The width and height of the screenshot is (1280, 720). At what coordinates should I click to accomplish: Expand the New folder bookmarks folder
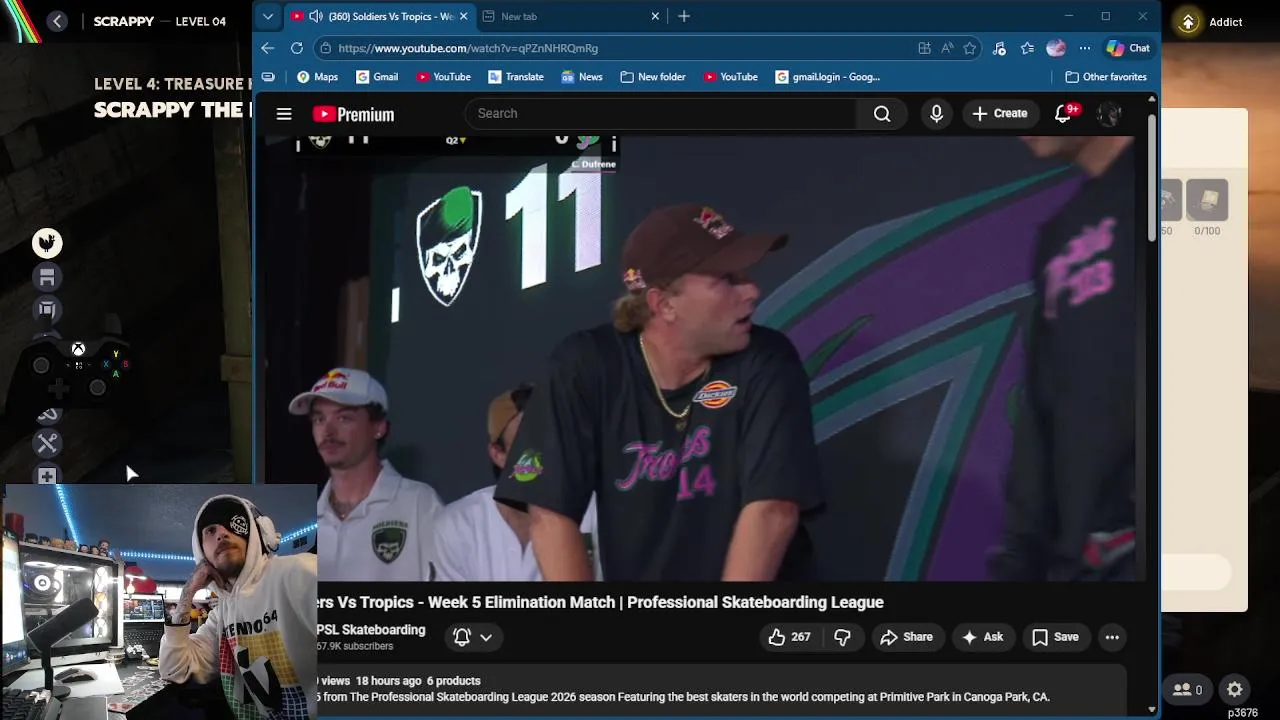coord(653,77)
